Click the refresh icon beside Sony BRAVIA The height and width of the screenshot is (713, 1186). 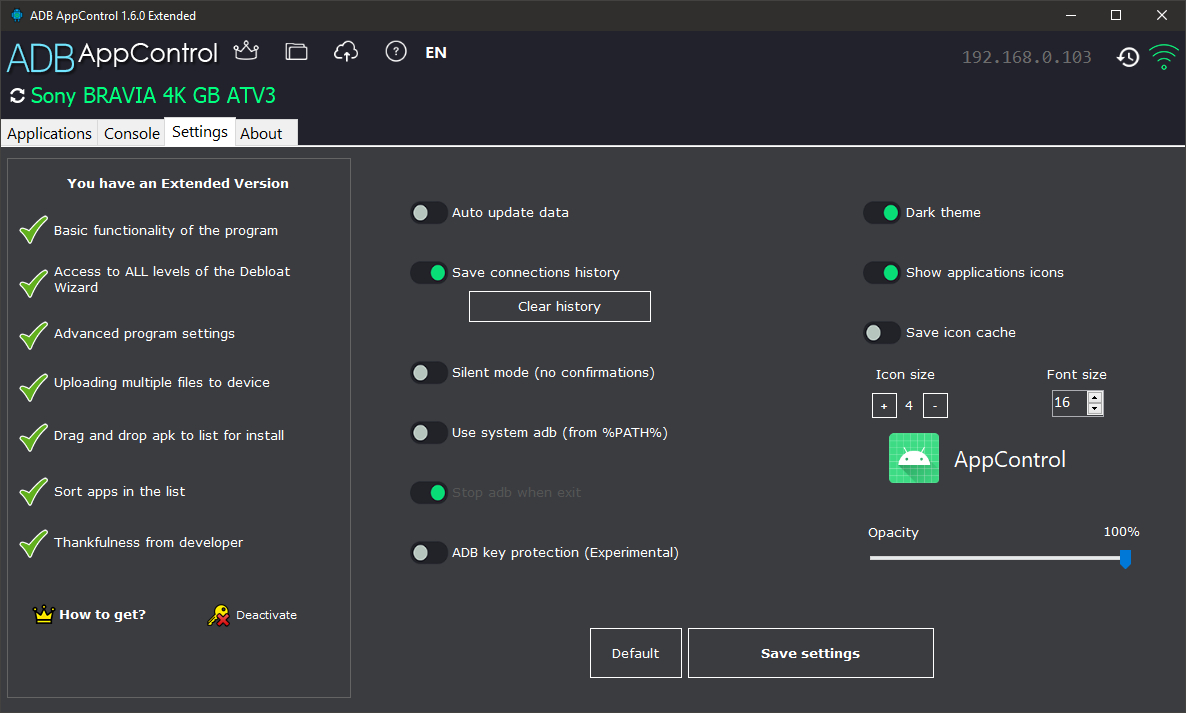(x=17, y=96)
